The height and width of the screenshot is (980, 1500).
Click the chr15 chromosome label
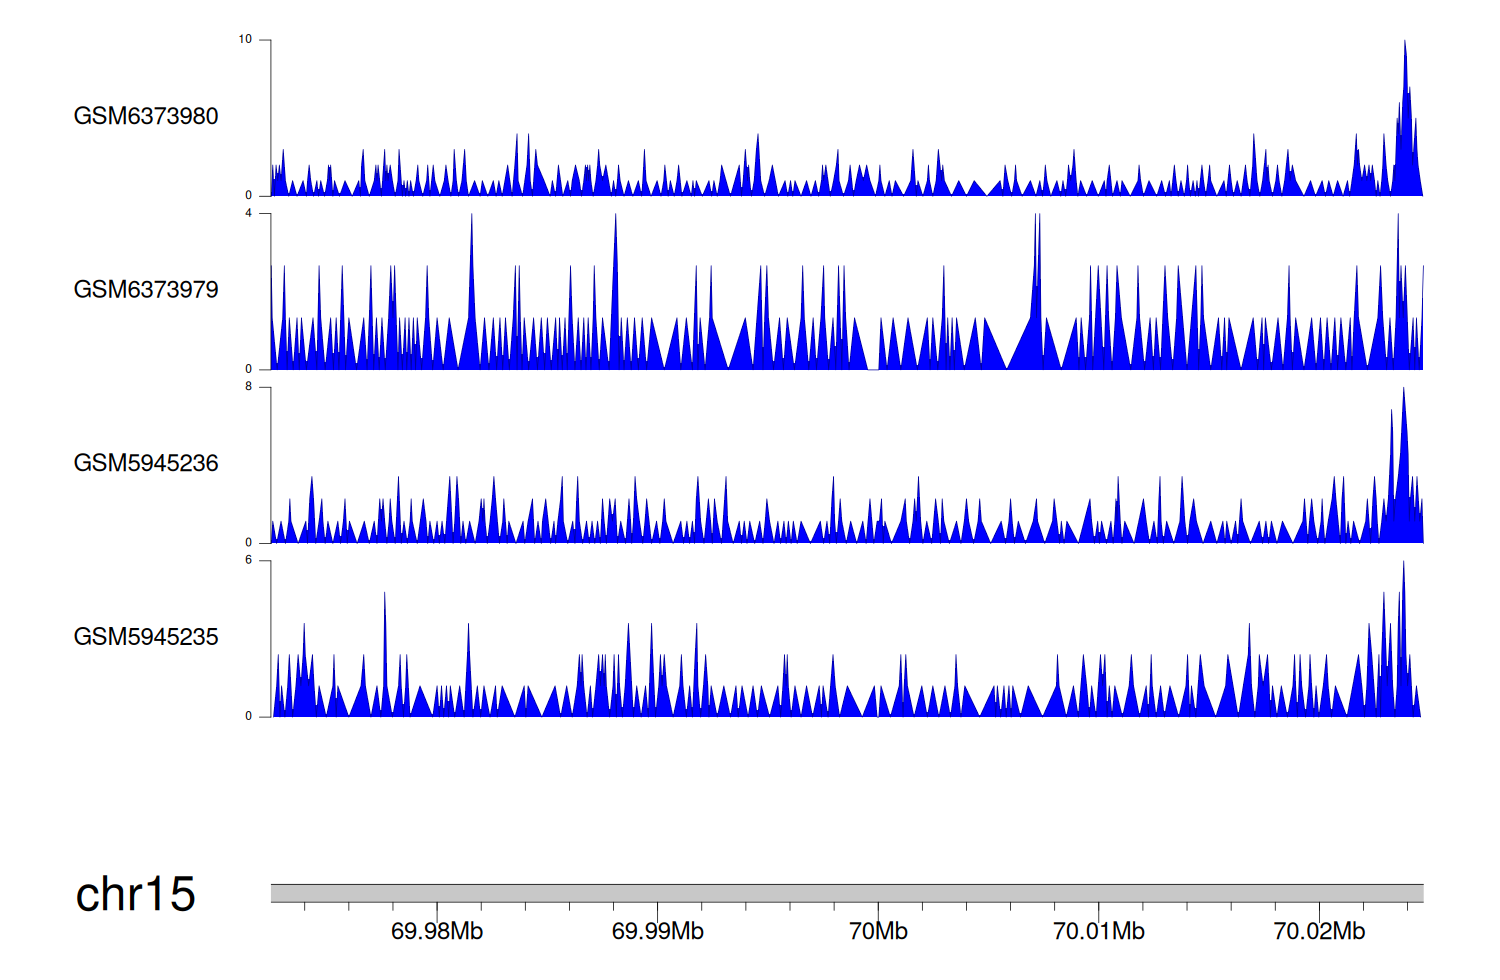tap(135, 894)
